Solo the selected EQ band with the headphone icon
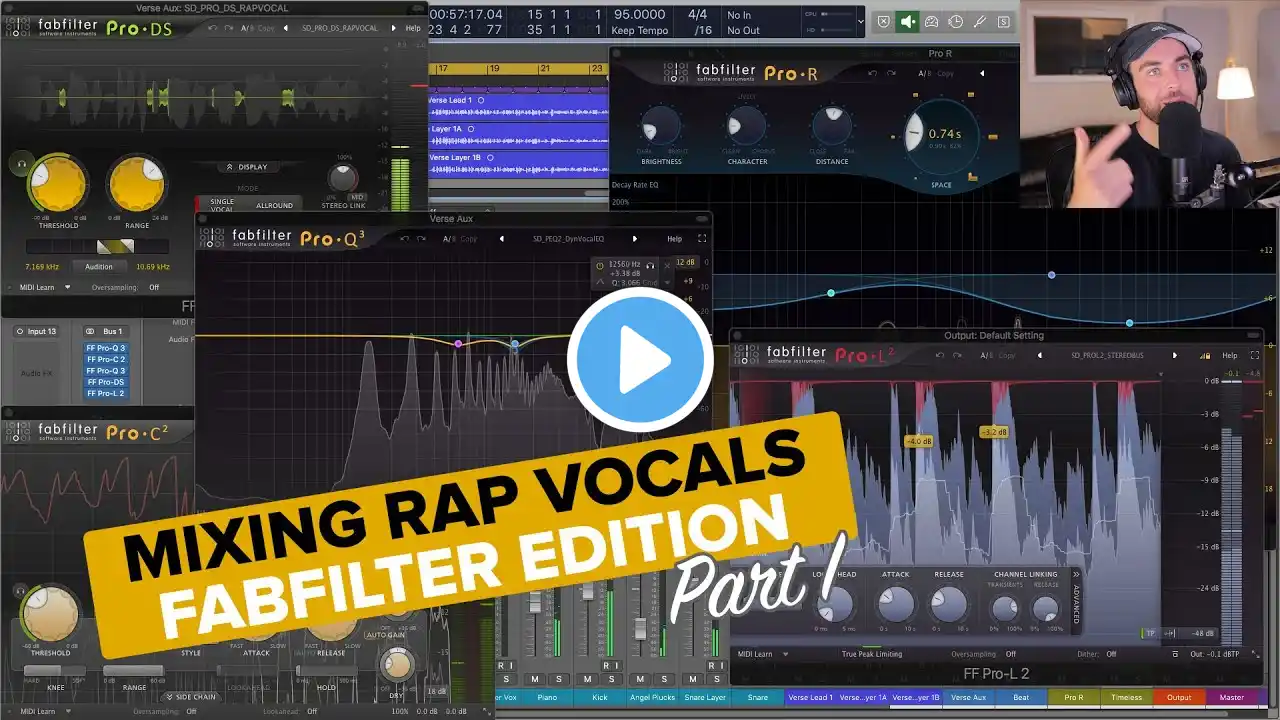The height and width of the screenshot is (720, 1280). 650,265
